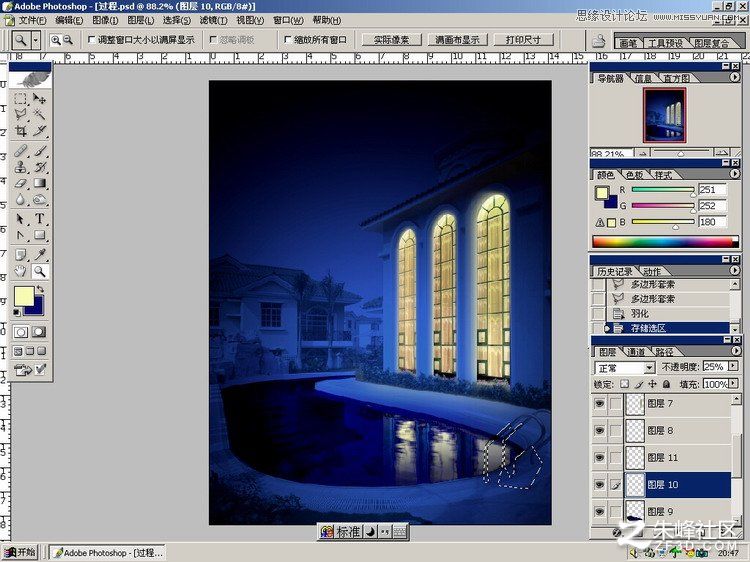Open the 滤镜 (Filter) menu

(213, 20)
